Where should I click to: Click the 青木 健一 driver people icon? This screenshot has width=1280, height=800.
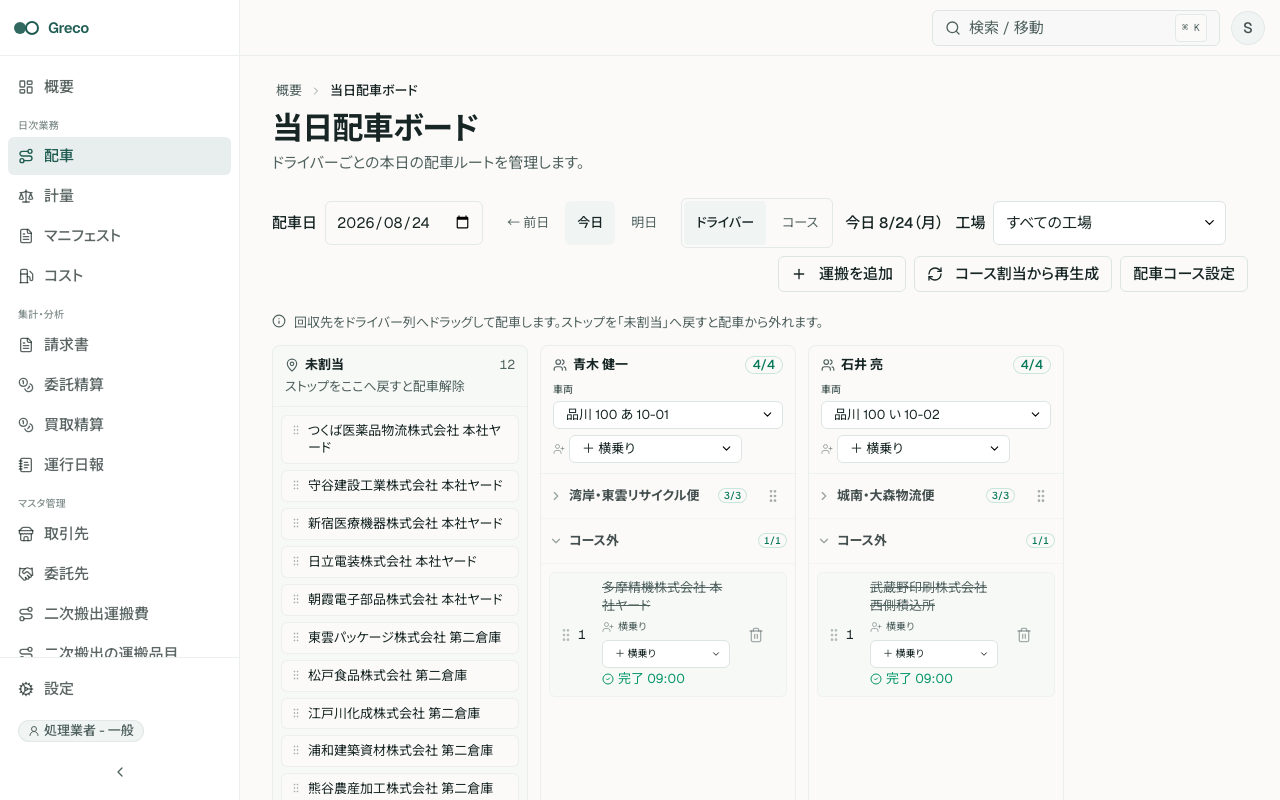560,365
